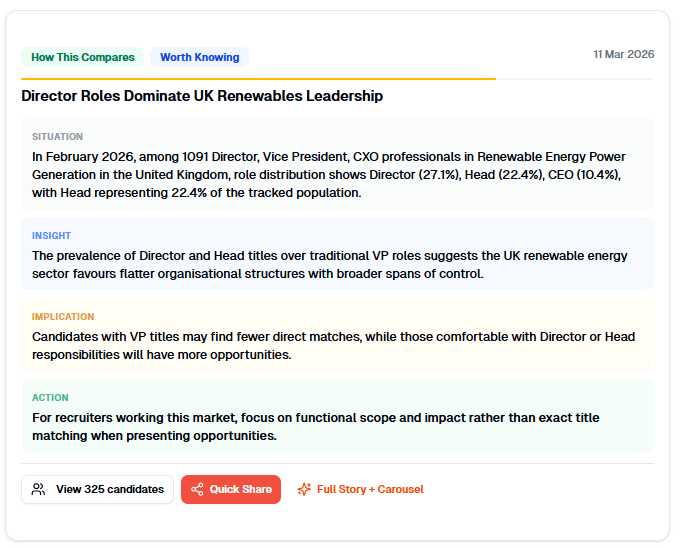This screenshot has height=548, width=682.
Task: Select the Insight text on flatter structures
Action: tap(328, 265)
